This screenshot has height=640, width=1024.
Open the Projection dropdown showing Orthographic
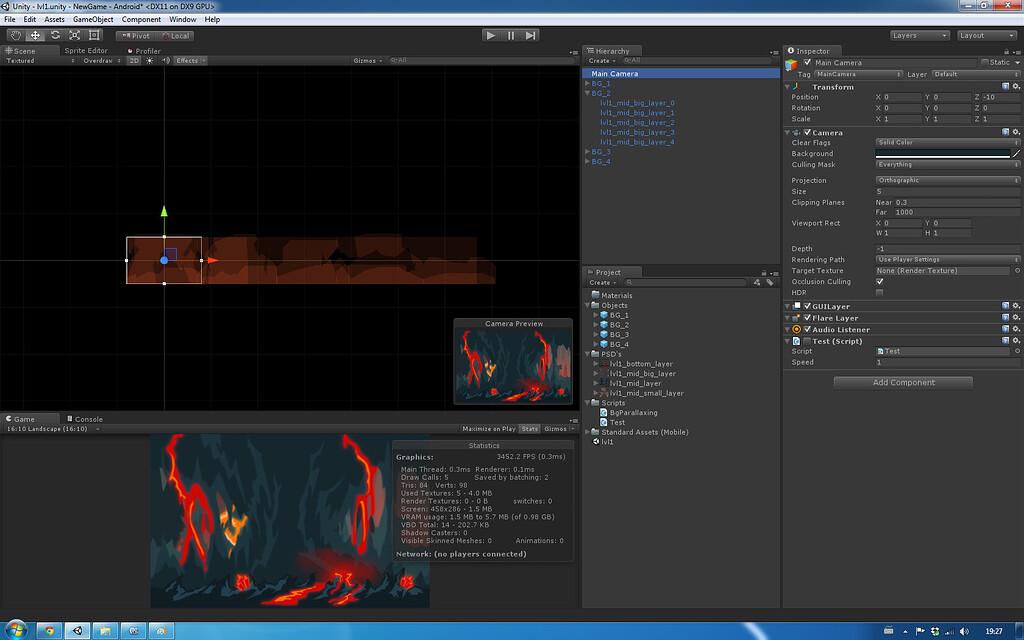pos(946,180)
